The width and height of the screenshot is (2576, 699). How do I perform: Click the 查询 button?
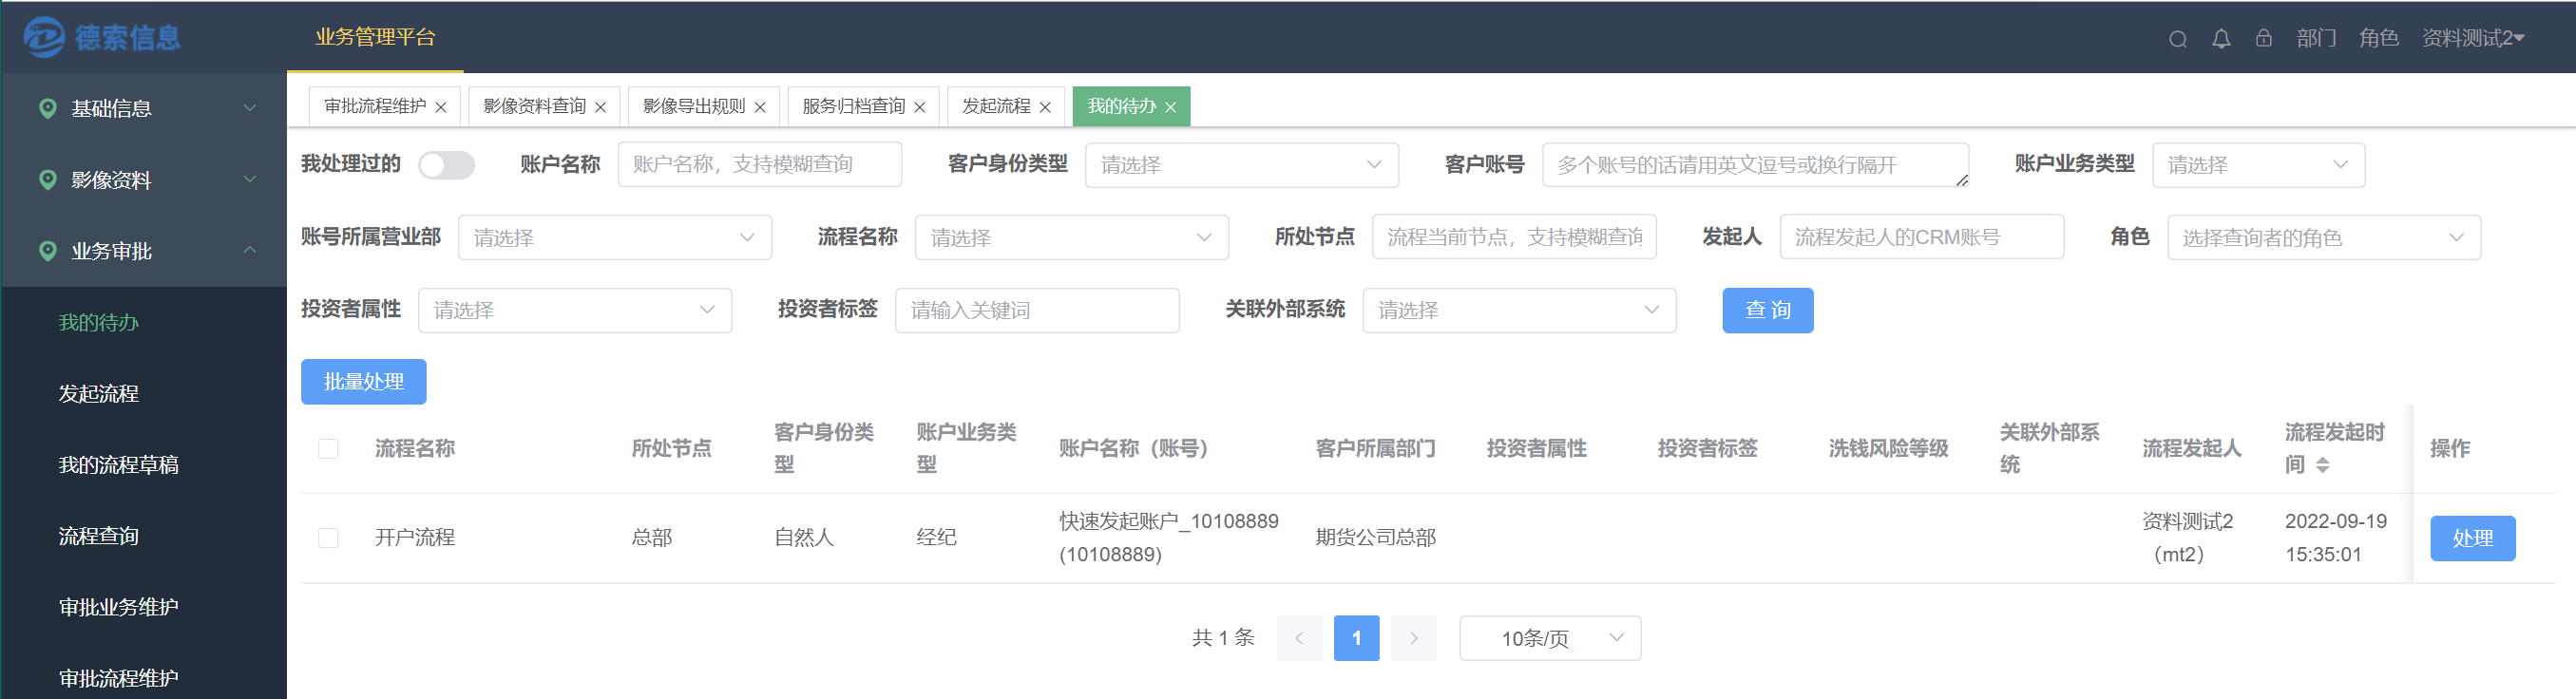pyautogui.click(x=1767, y=310)
